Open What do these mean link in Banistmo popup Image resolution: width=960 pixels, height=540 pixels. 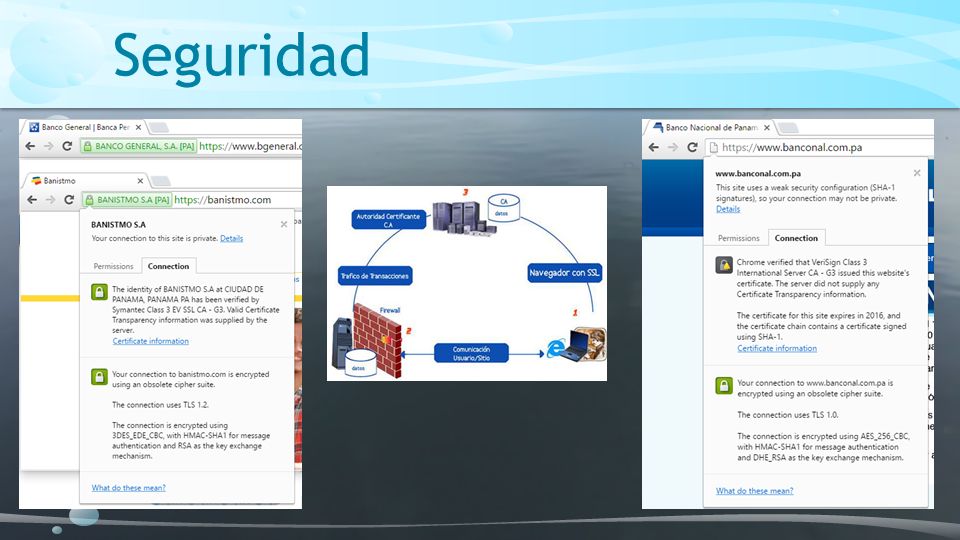pos(129,488)
